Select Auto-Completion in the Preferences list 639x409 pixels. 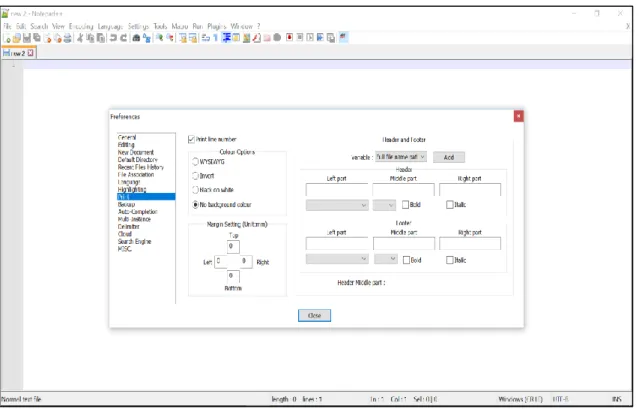pos(137,212)
